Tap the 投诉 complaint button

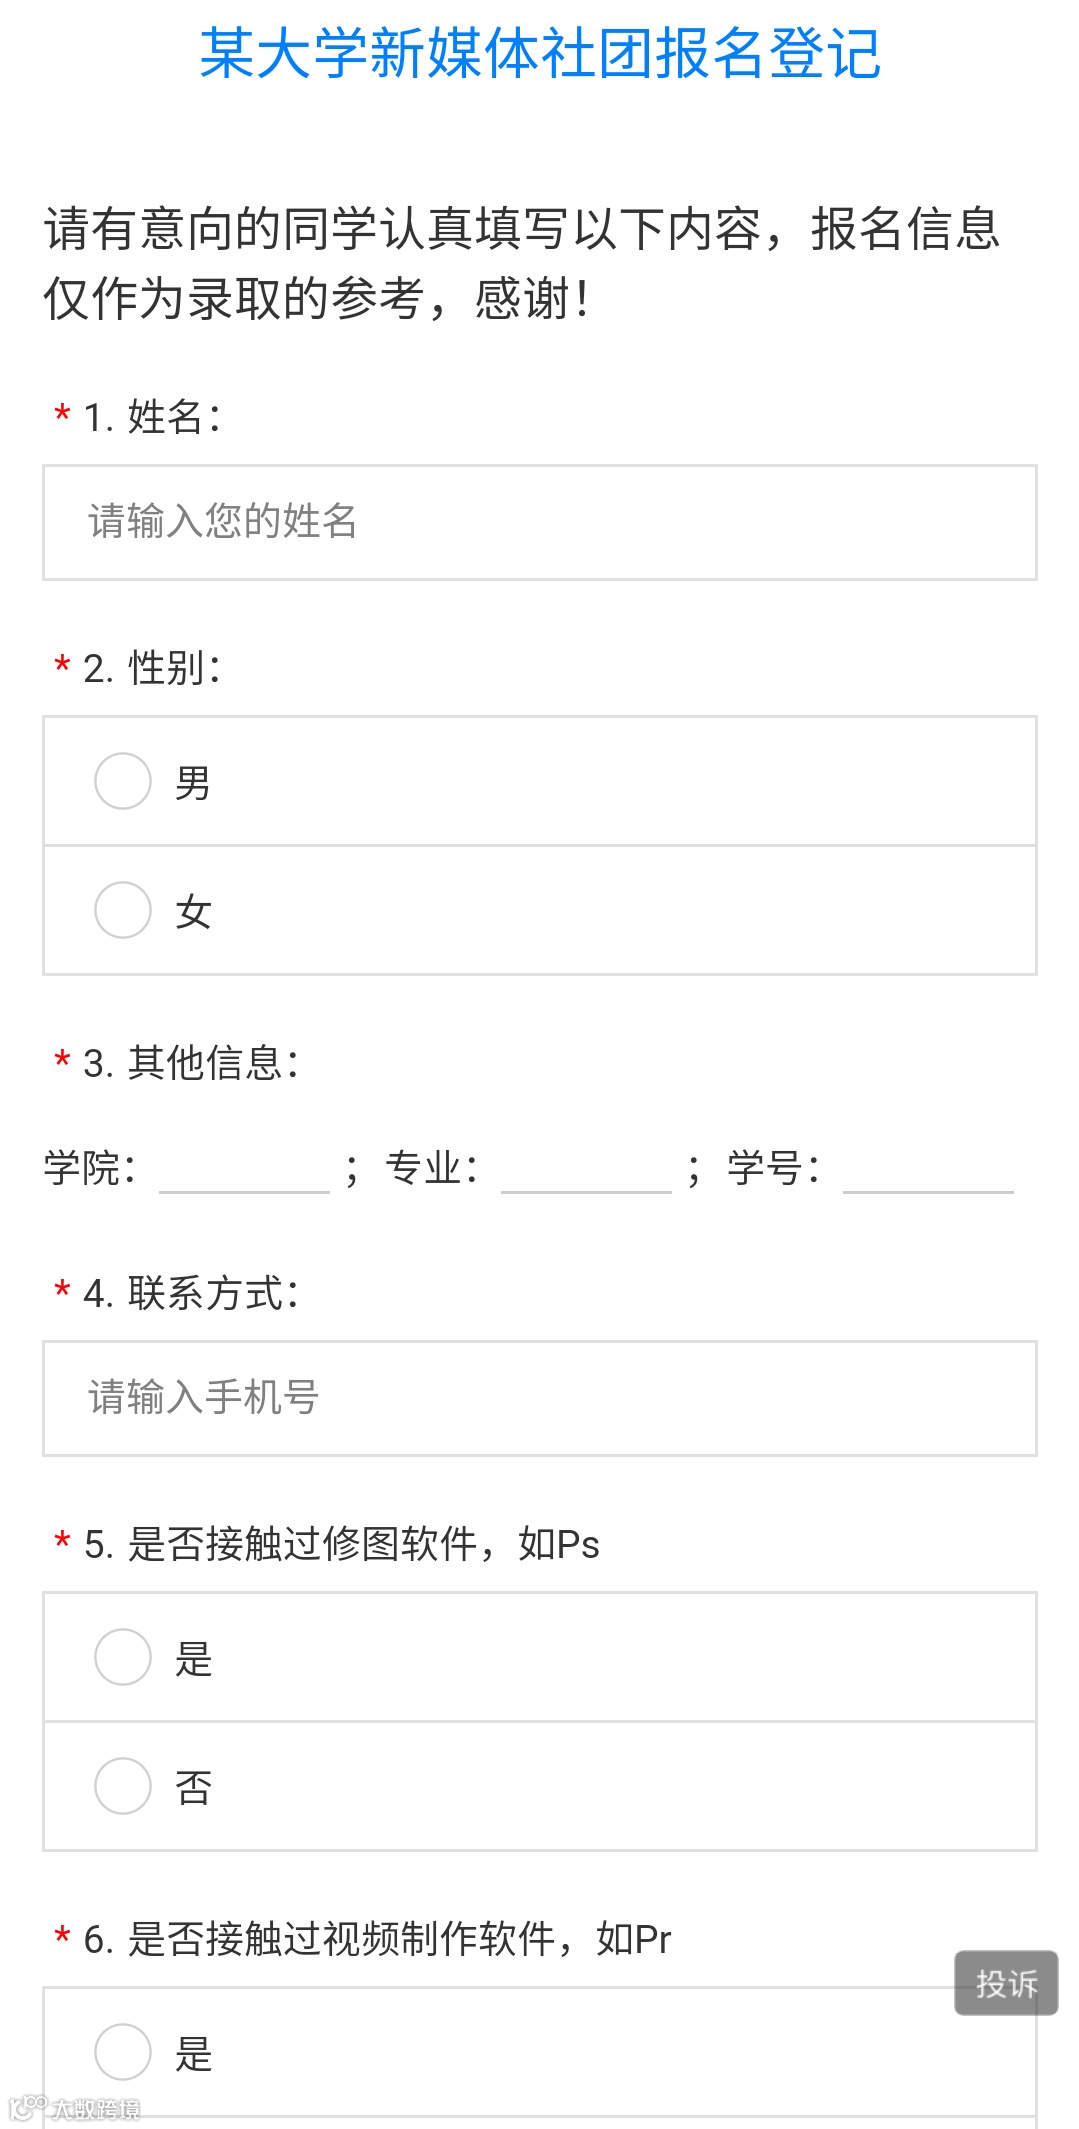click(1006, 1983)
